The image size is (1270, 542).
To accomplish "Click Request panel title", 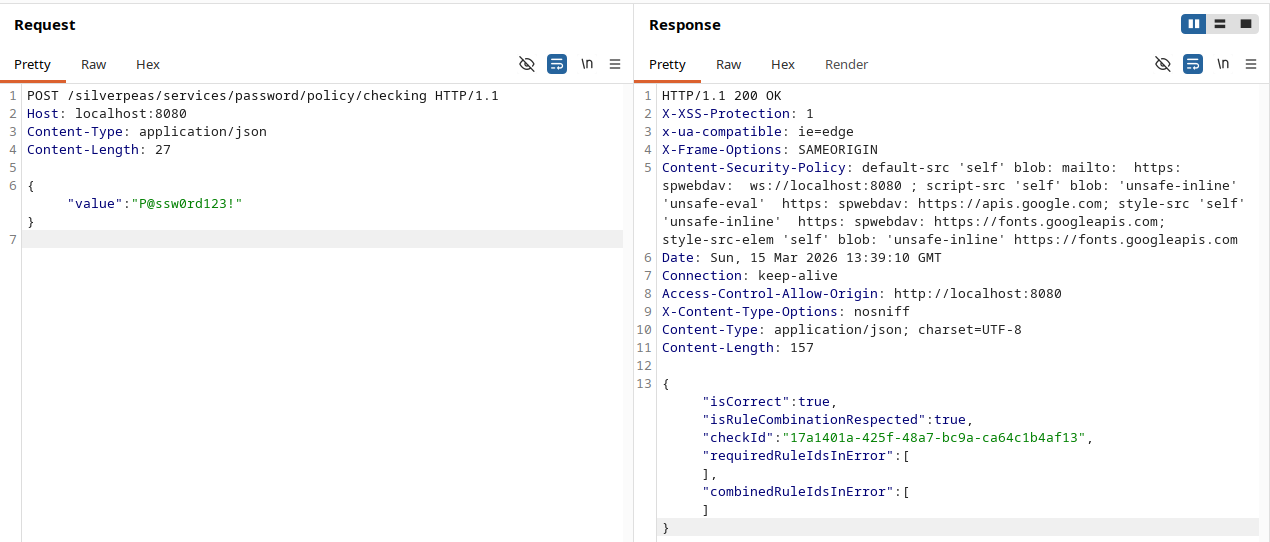I will pyautogui.click(x=45, y=25).
